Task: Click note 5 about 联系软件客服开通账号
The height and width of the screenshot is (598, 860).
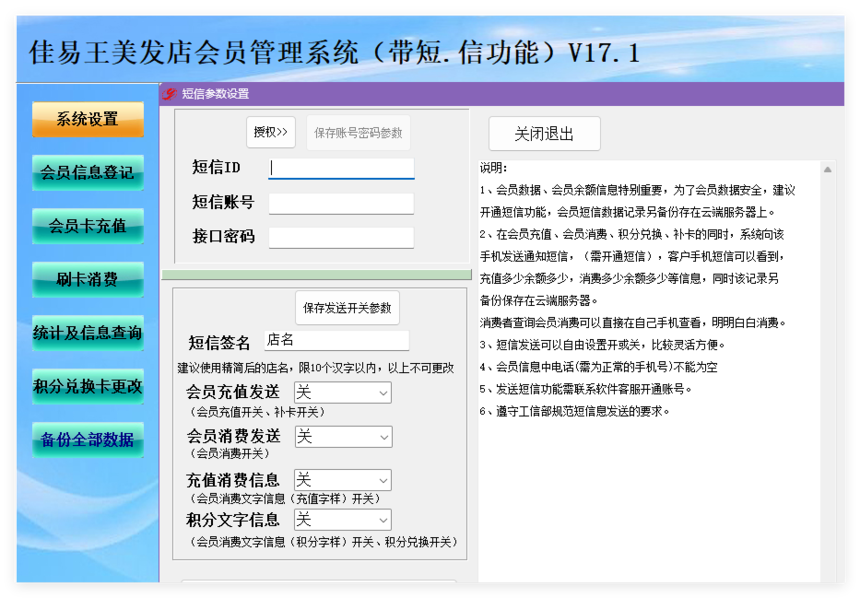Action: (x=586, y=389)
